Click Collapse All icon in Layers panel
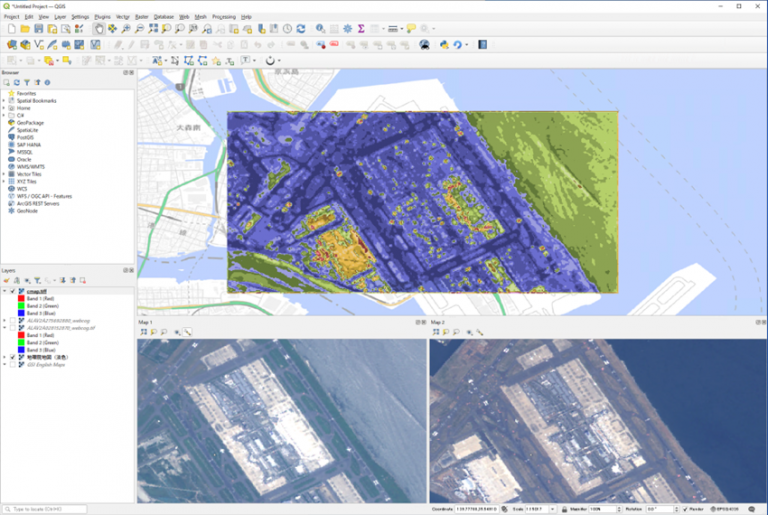The image size is (768, 515). point(72,280)
